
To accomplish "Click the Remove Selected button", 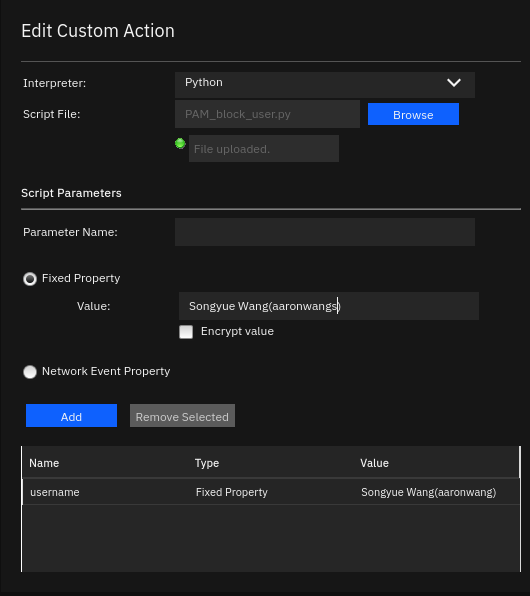I will (182, 415).
